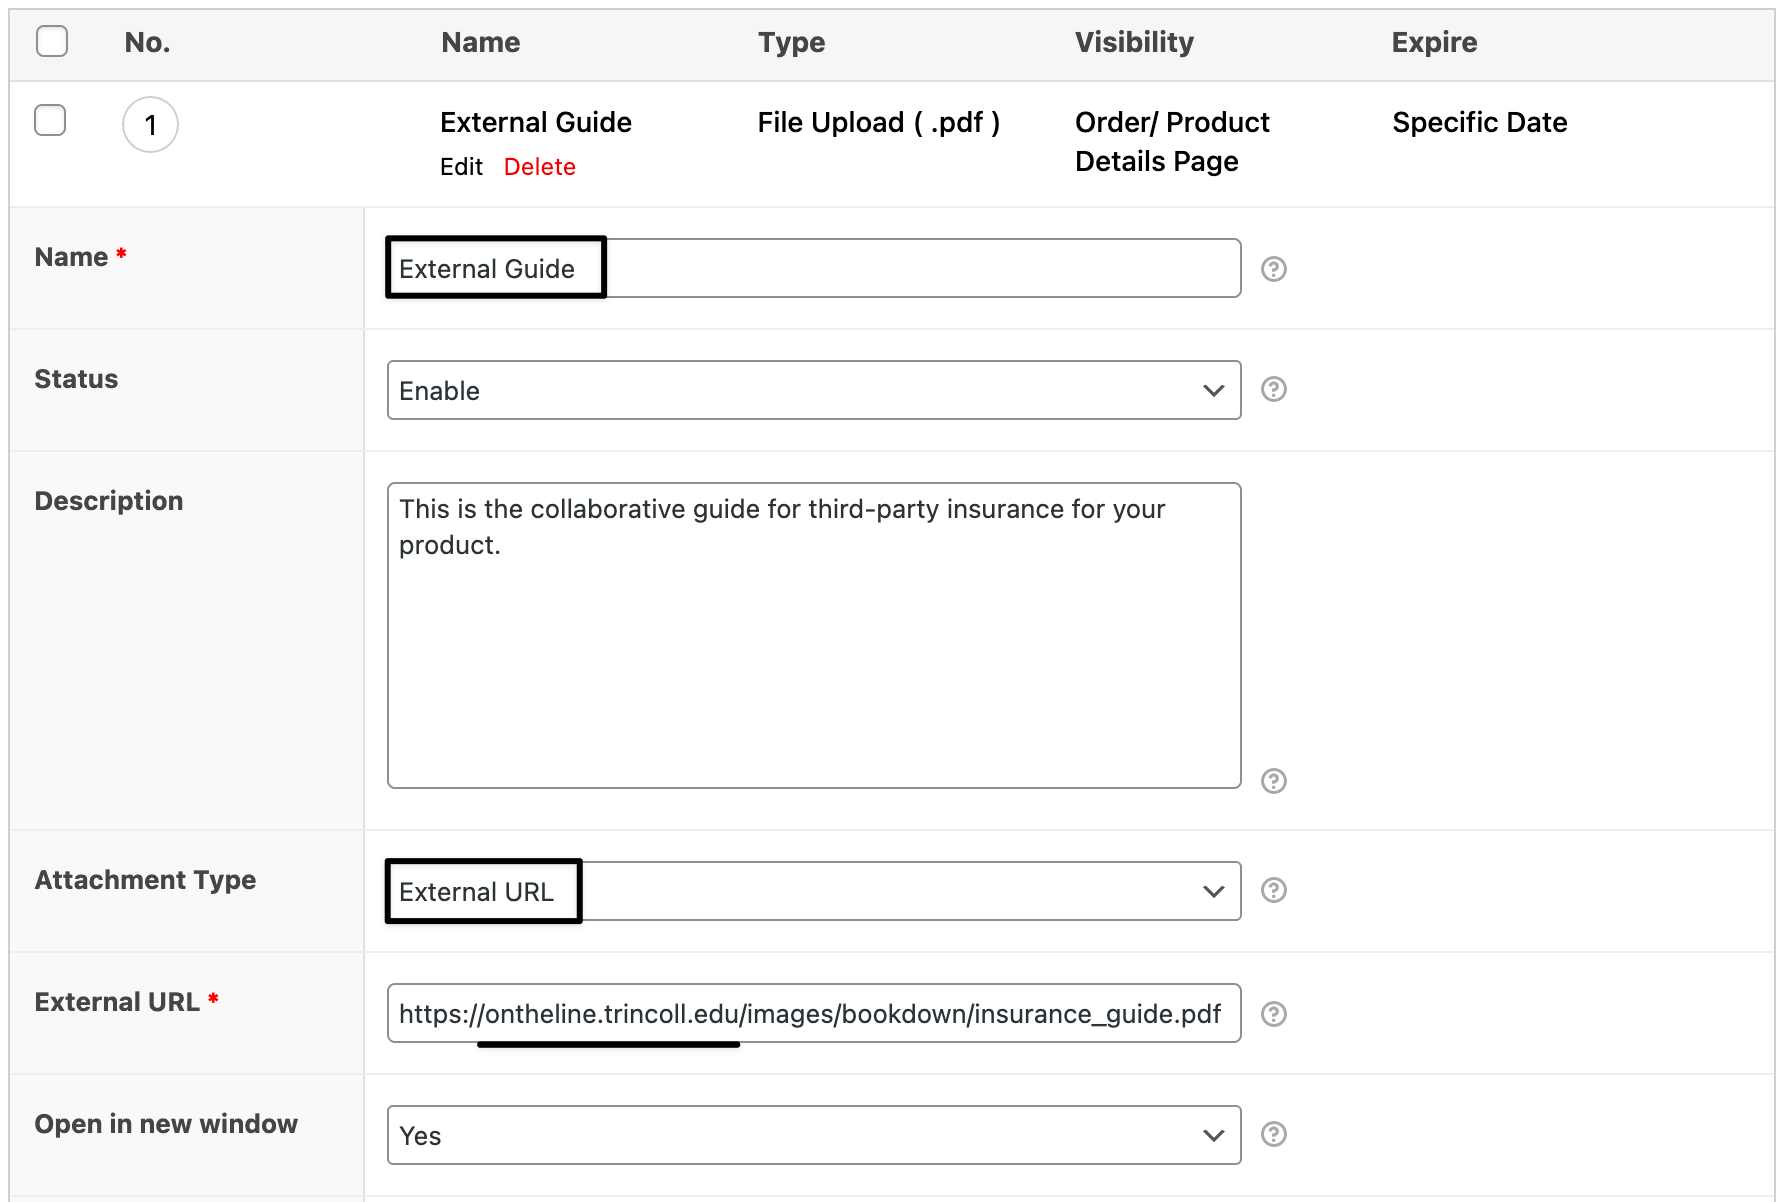1782x1202 pixels.
Task: Click help icon beside Attachment Type dropdown
Action: pyautogui.click(x=1273, y=890)
